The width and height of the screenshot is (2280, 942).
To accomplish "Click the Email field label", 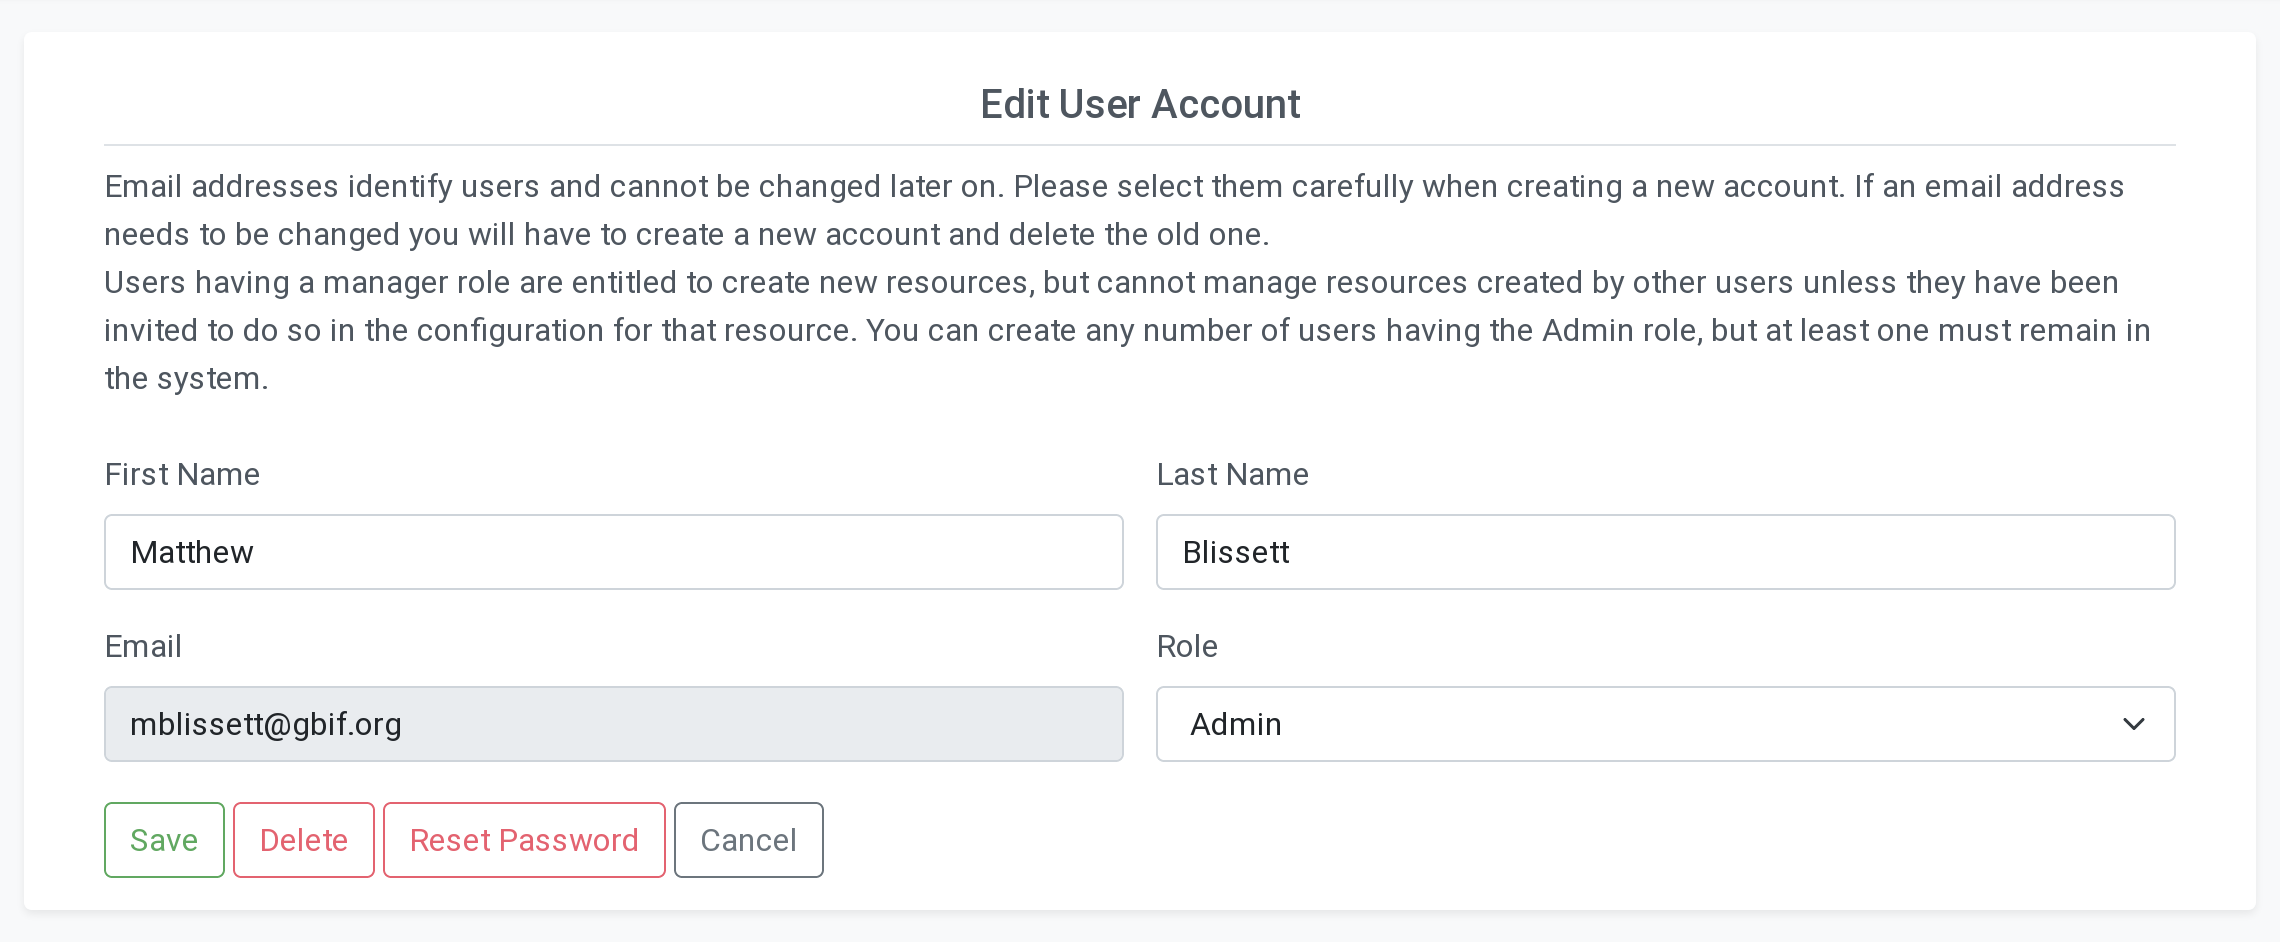I will [143, 646].
